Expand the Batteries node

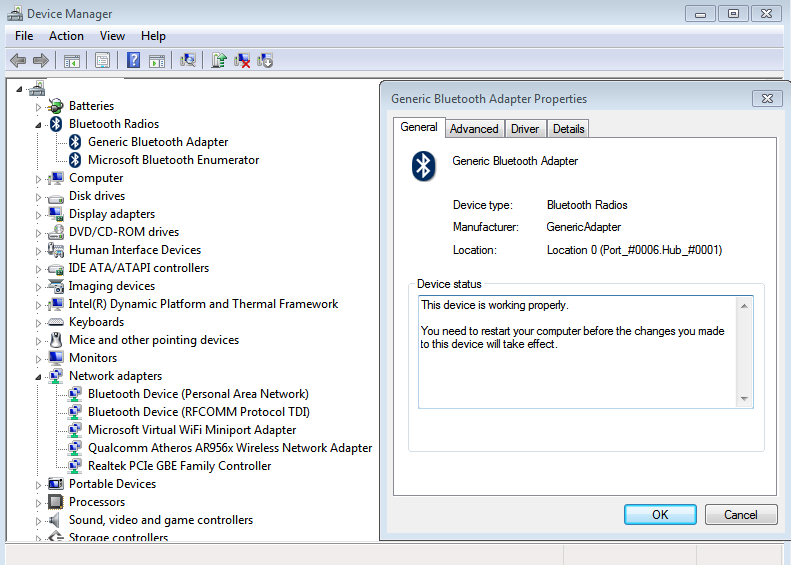coord(38,107)
